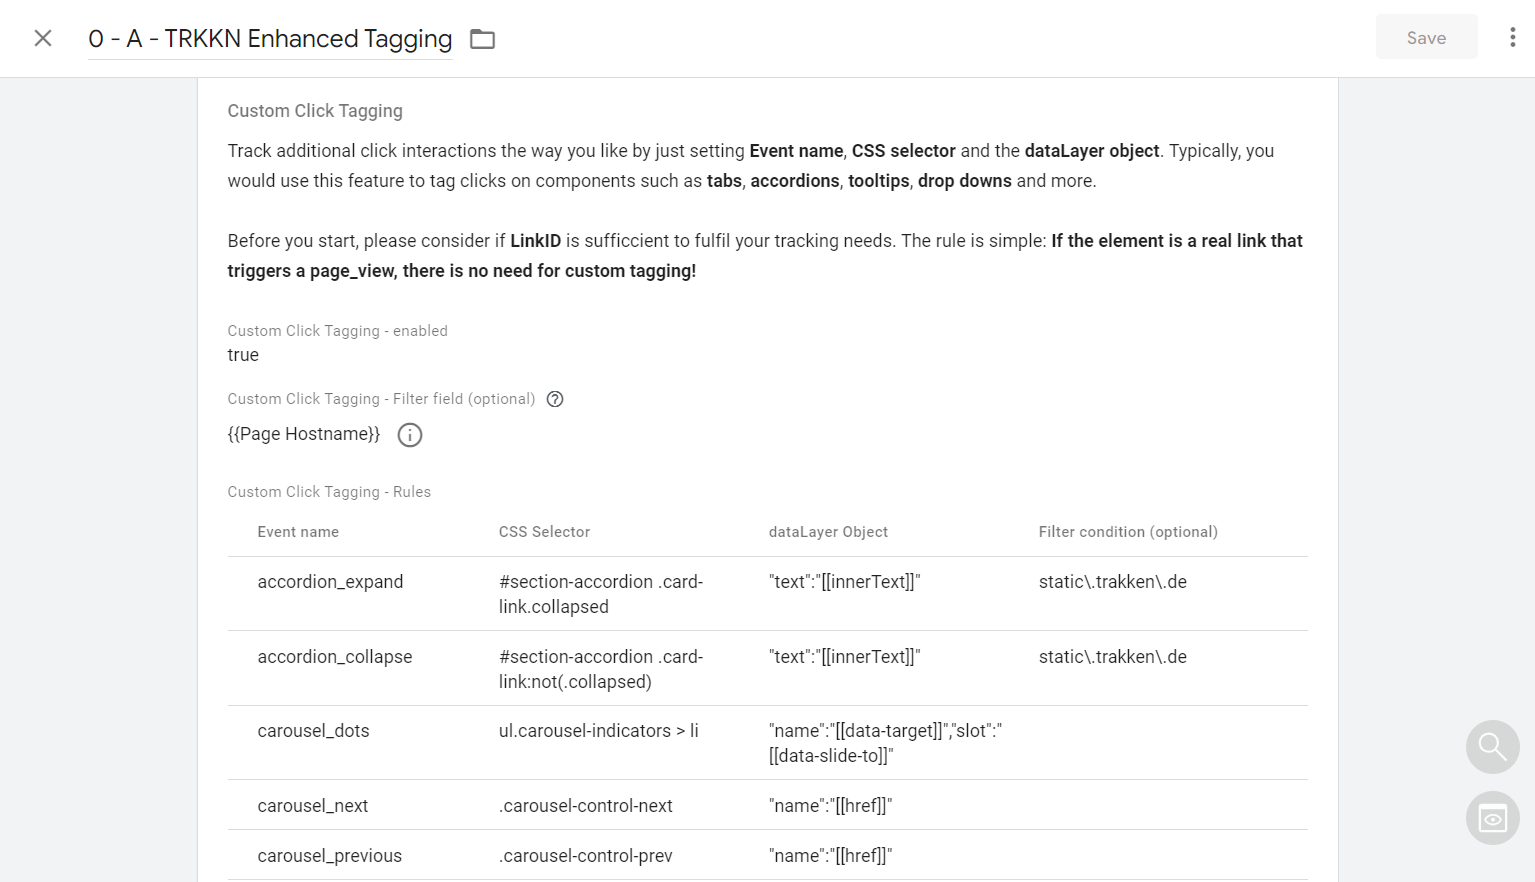The image size is (1535, 882).
Task: Click the help icon next to Filter field label
Action: 555,398
